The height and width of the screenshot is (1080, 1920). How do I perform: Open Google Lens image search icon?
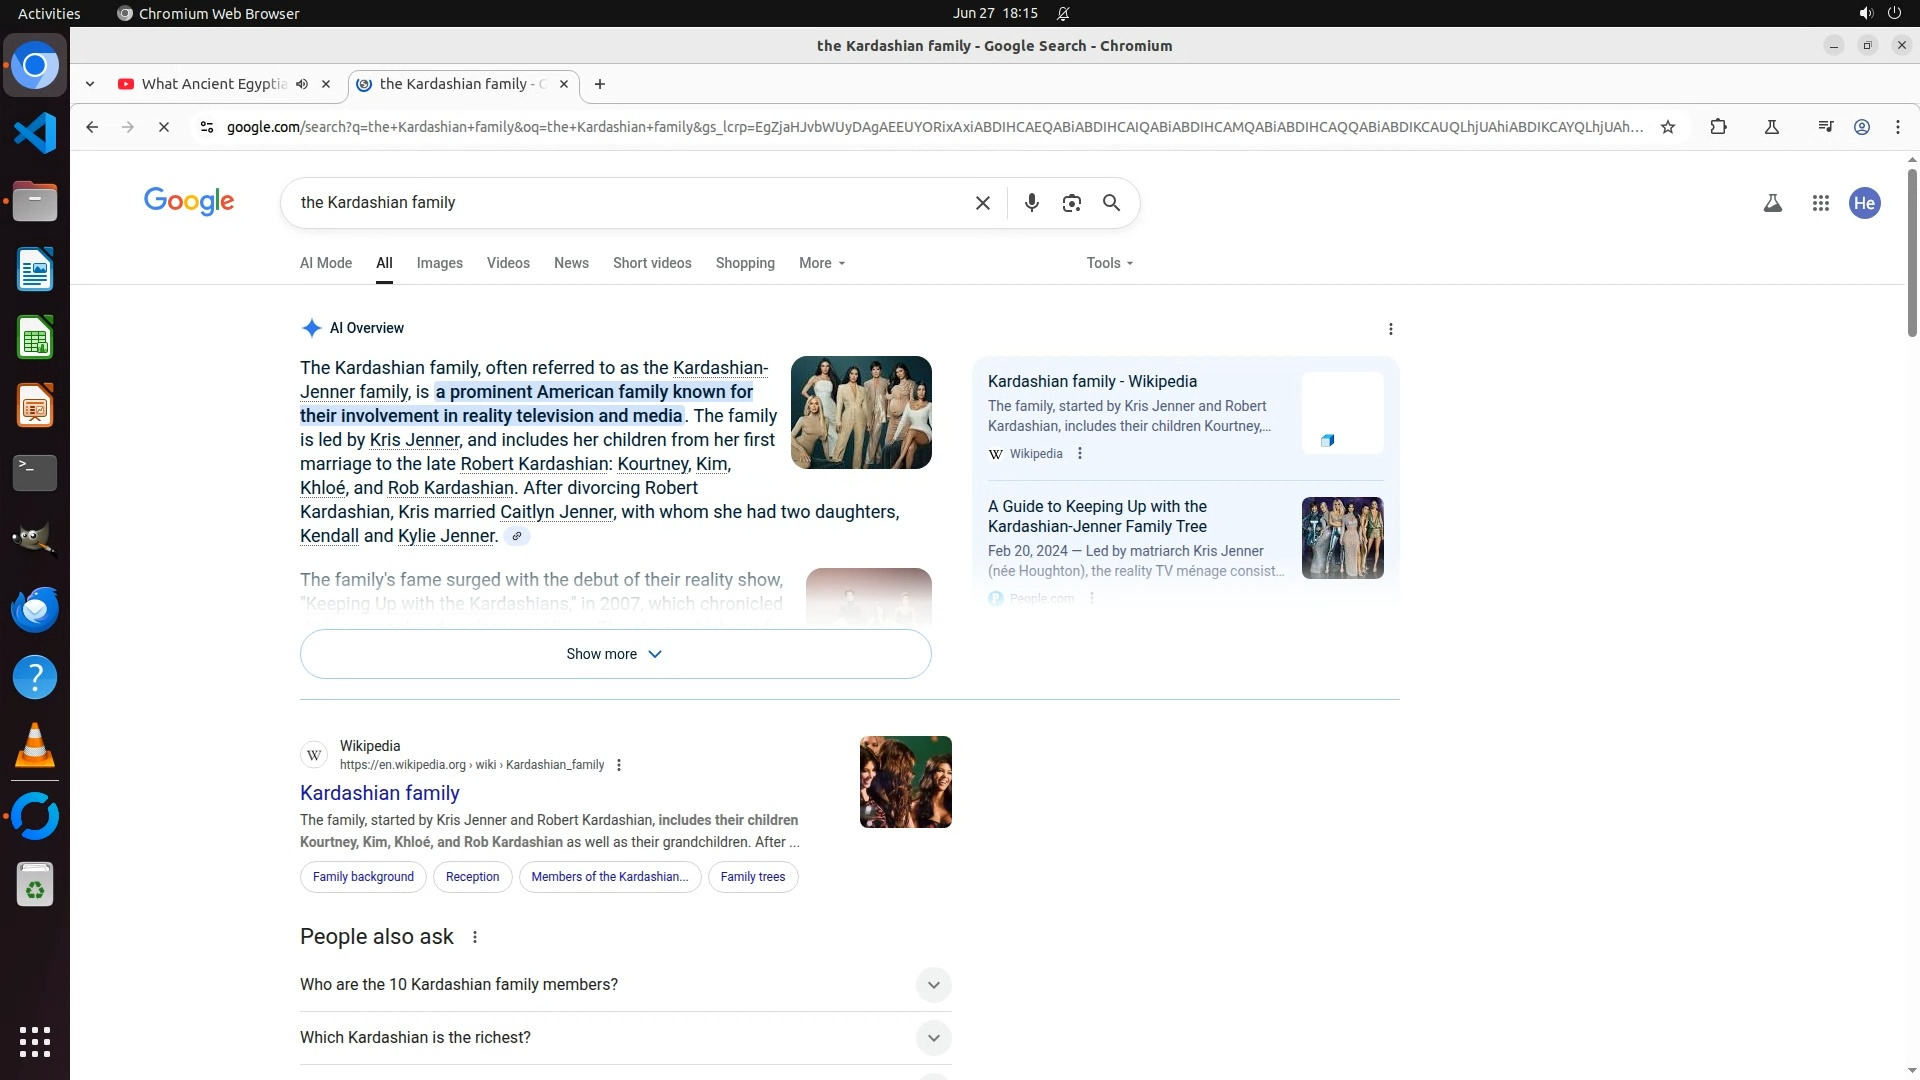pos(1071,203)
